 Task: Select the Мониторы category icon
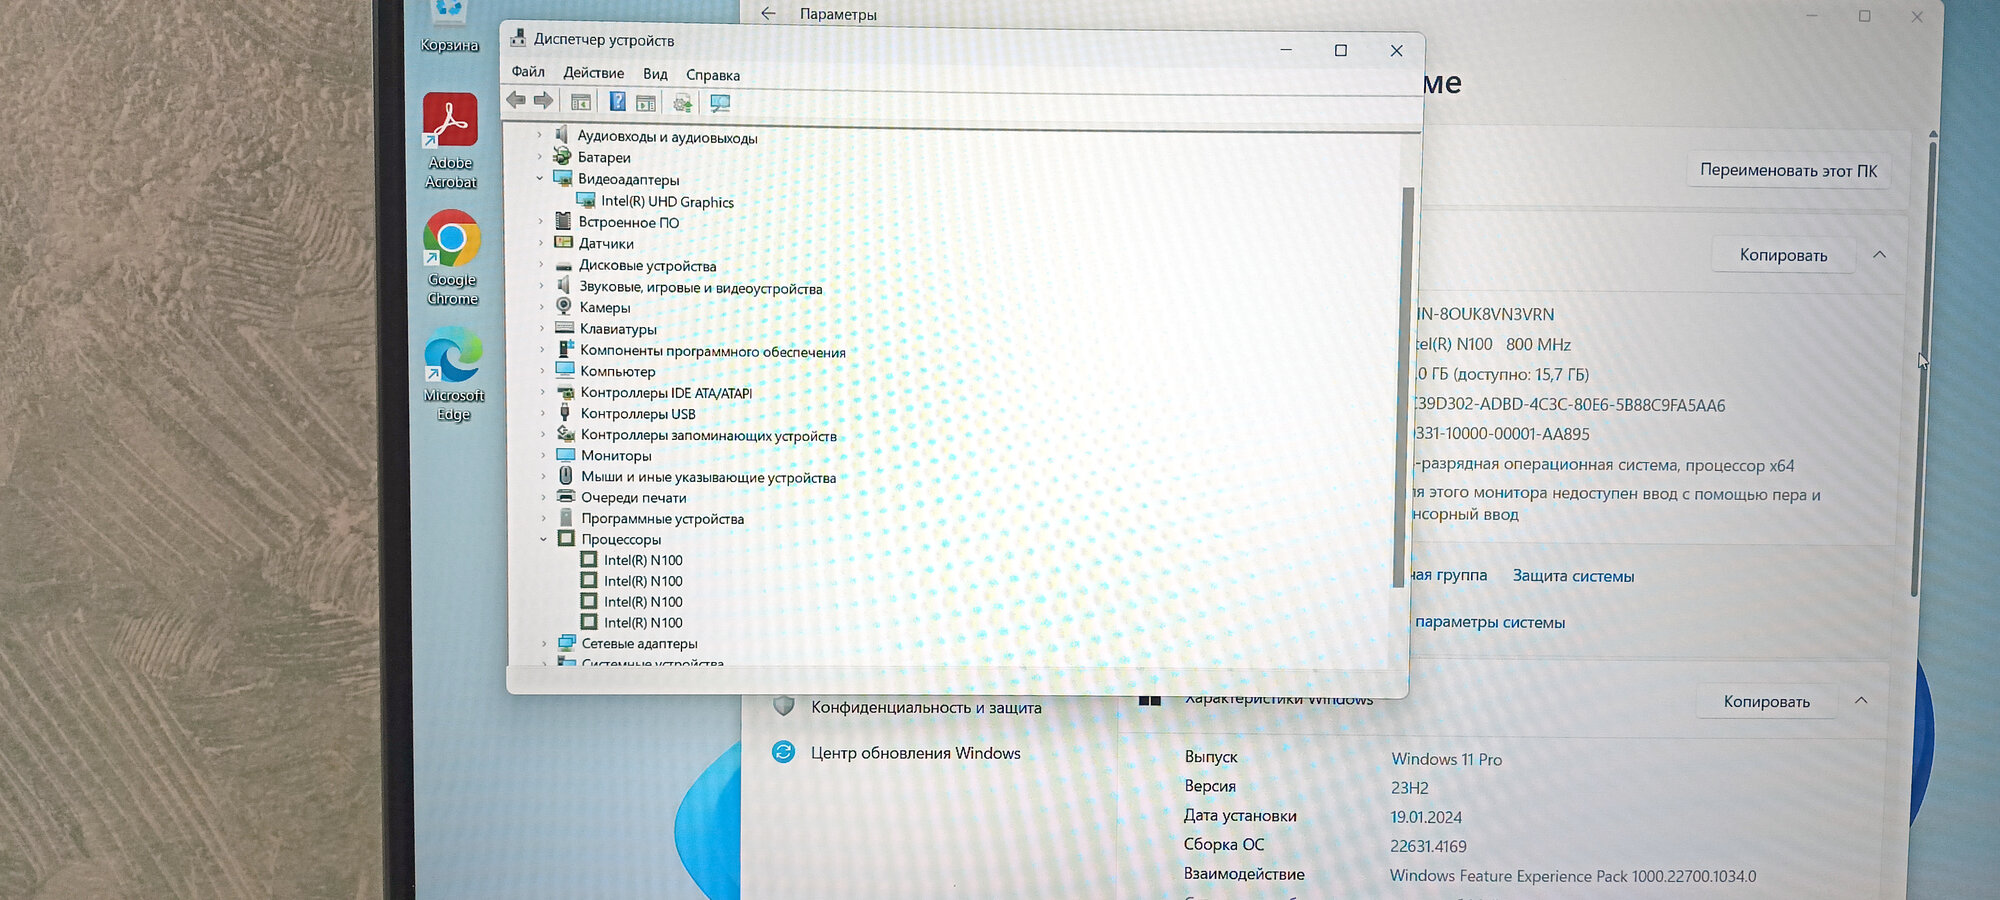point(566,455)
